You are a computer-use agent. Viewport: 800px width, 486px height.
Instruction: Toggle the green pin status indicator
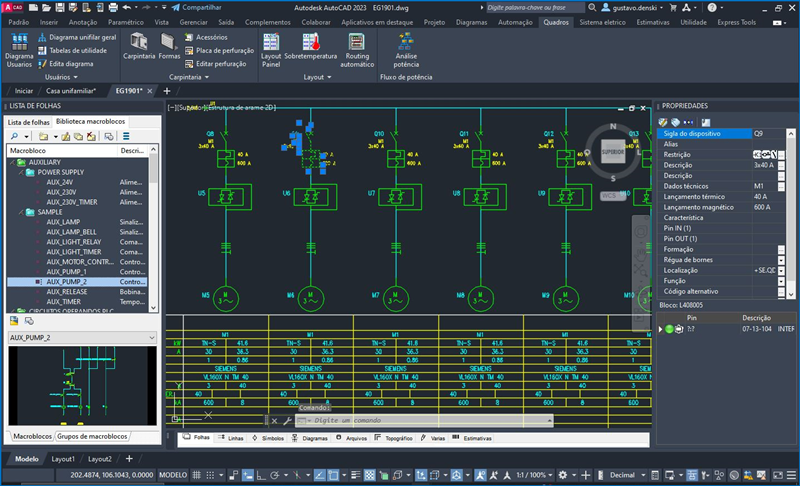pyautogui.click(x=668, y=328)
